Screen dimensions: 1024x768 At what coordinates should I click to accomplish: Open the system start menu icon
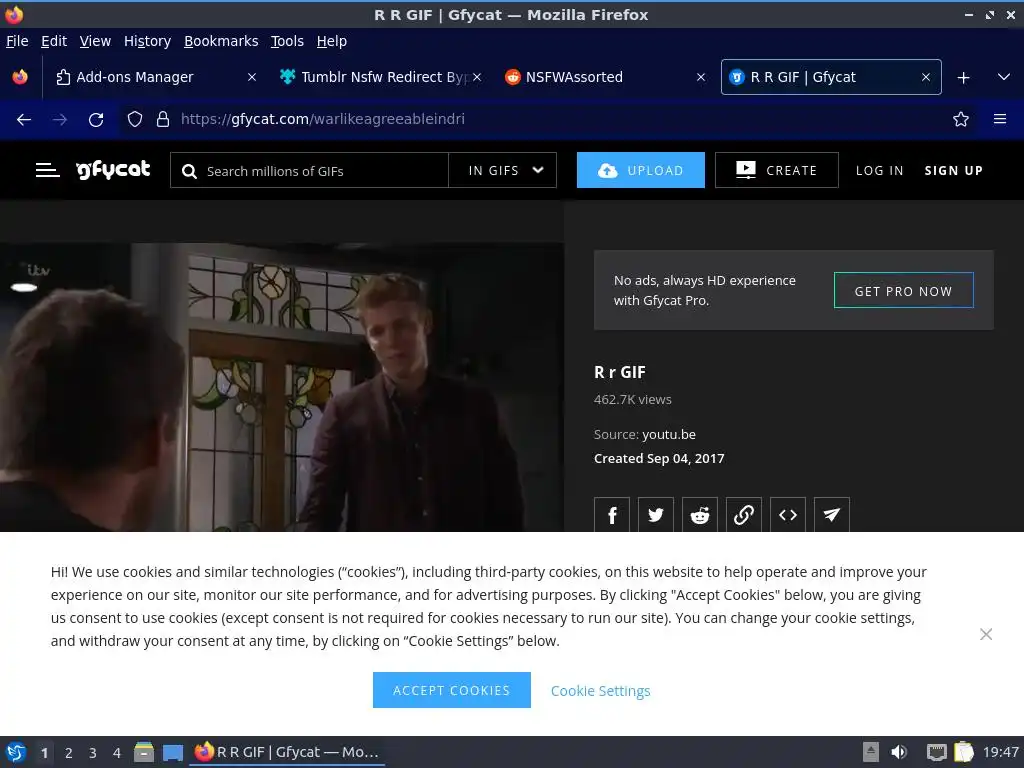point(16,752)
